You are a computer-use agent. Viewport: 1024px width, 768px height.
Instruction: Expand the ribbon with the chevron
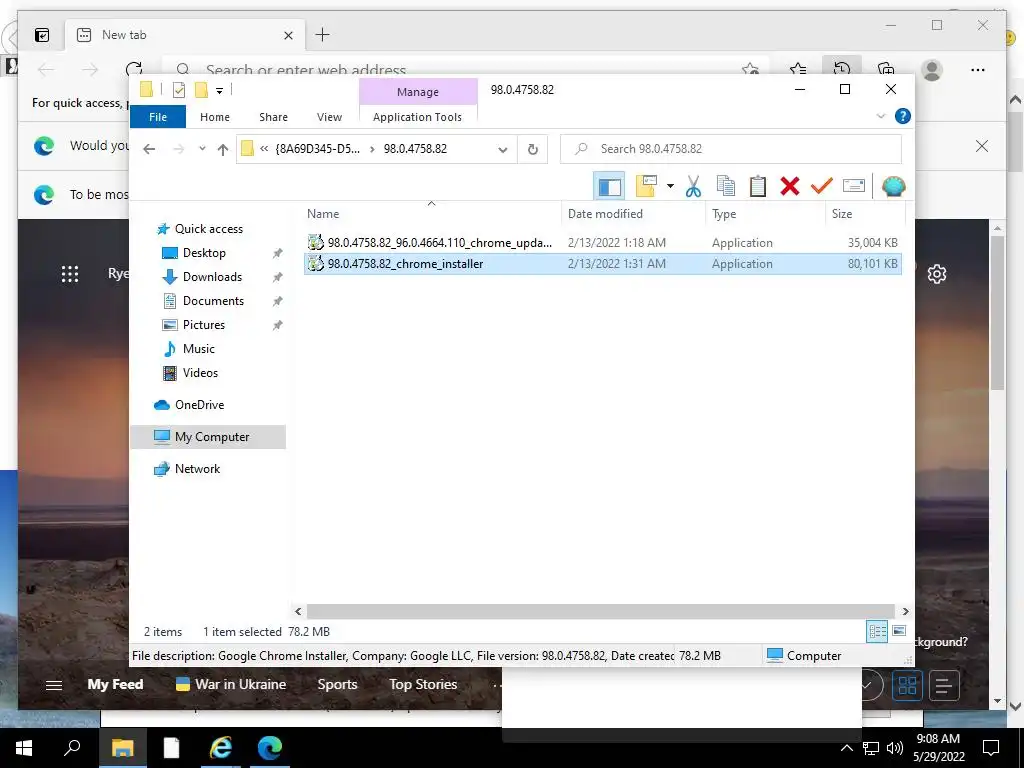[x=880, y=116]
